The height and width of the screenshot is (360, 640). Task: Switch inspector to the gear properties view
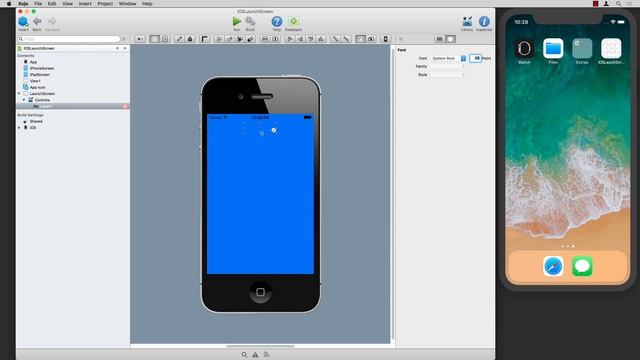[451, 39]
